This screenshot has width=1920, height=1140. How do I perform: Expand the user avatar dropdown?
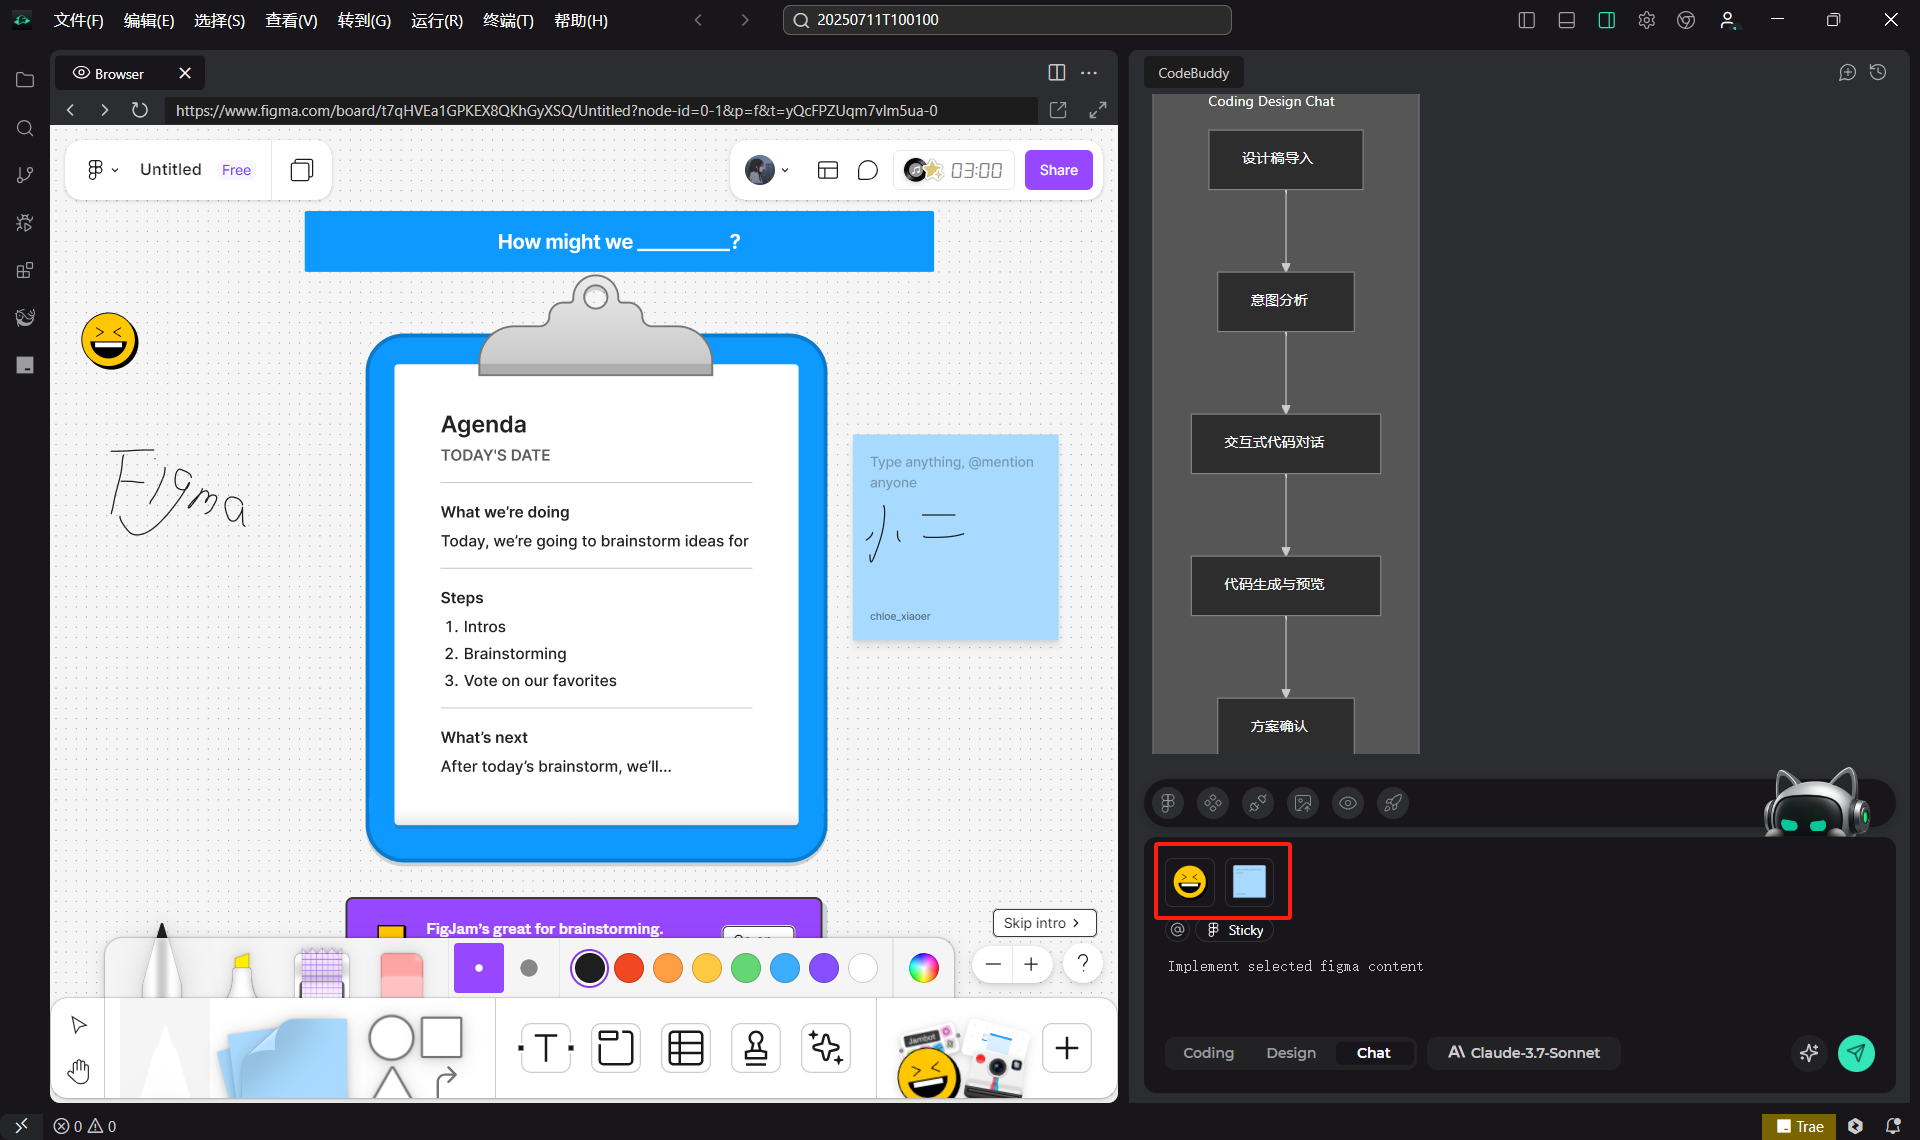click(x=768, y=170)
